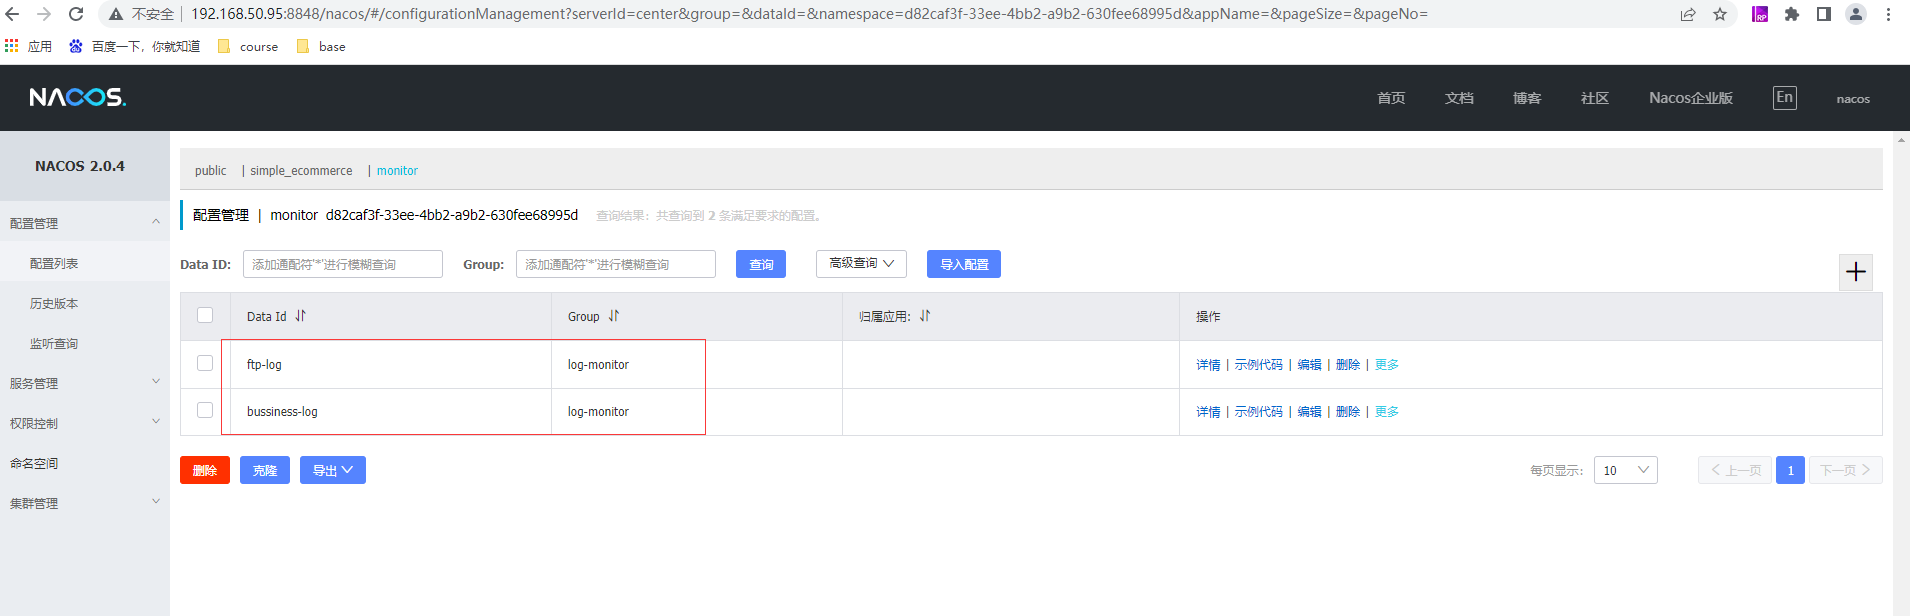
Task: View 详情 for ftp-log
Action: coord(1208,365)
